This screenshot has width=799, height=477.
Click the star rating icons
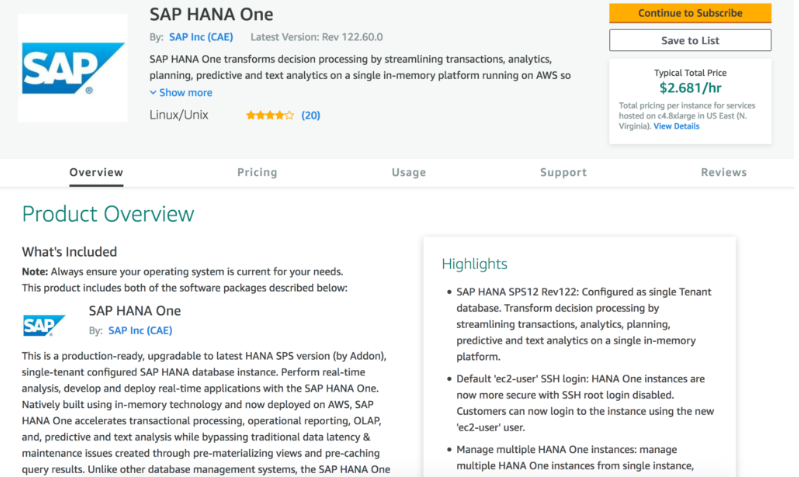click(x=270, y=115)
